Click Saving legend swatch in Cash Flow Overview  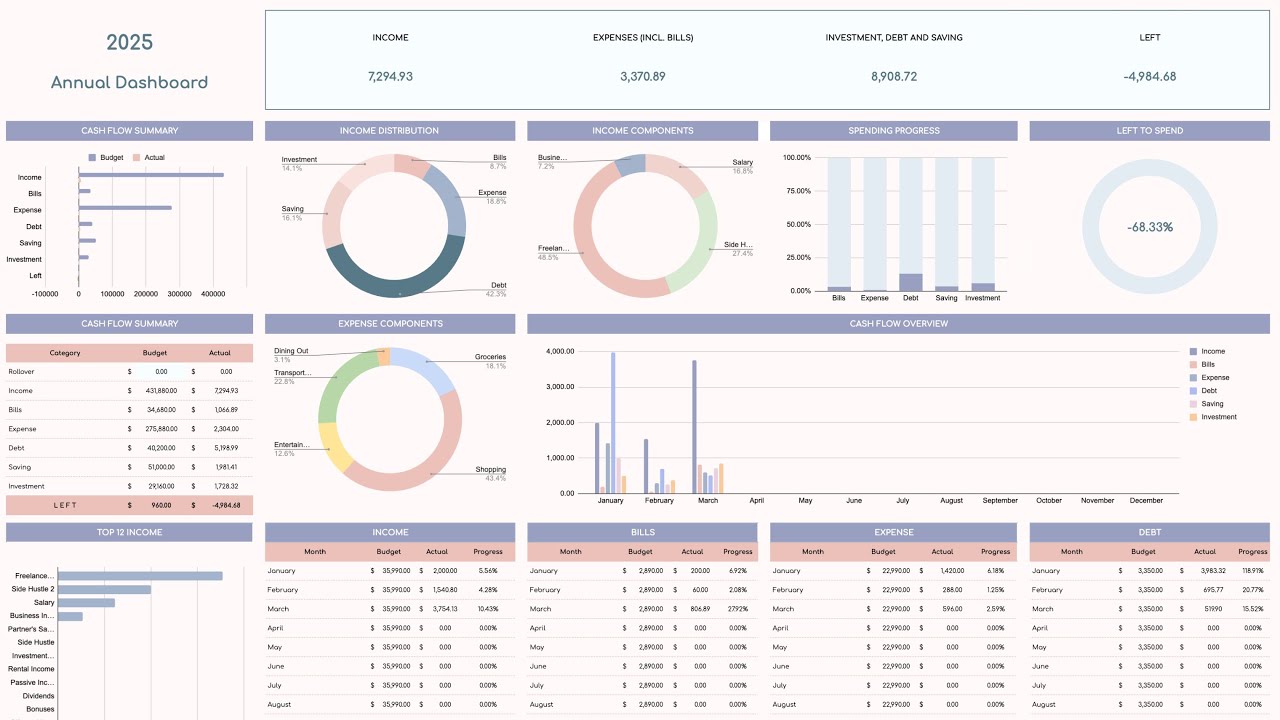click(x=1193, y=404)
